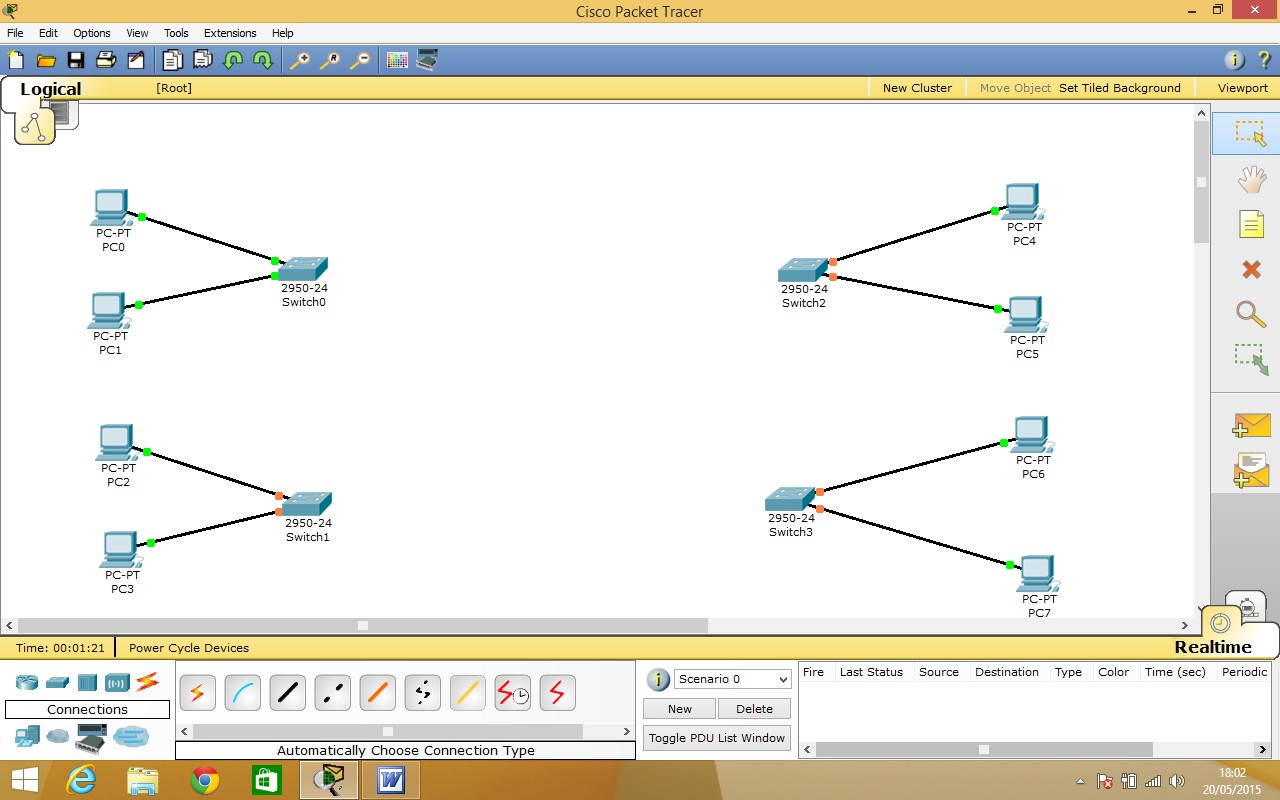
Task: Select the Hubs device category
Action: [87, 683]
